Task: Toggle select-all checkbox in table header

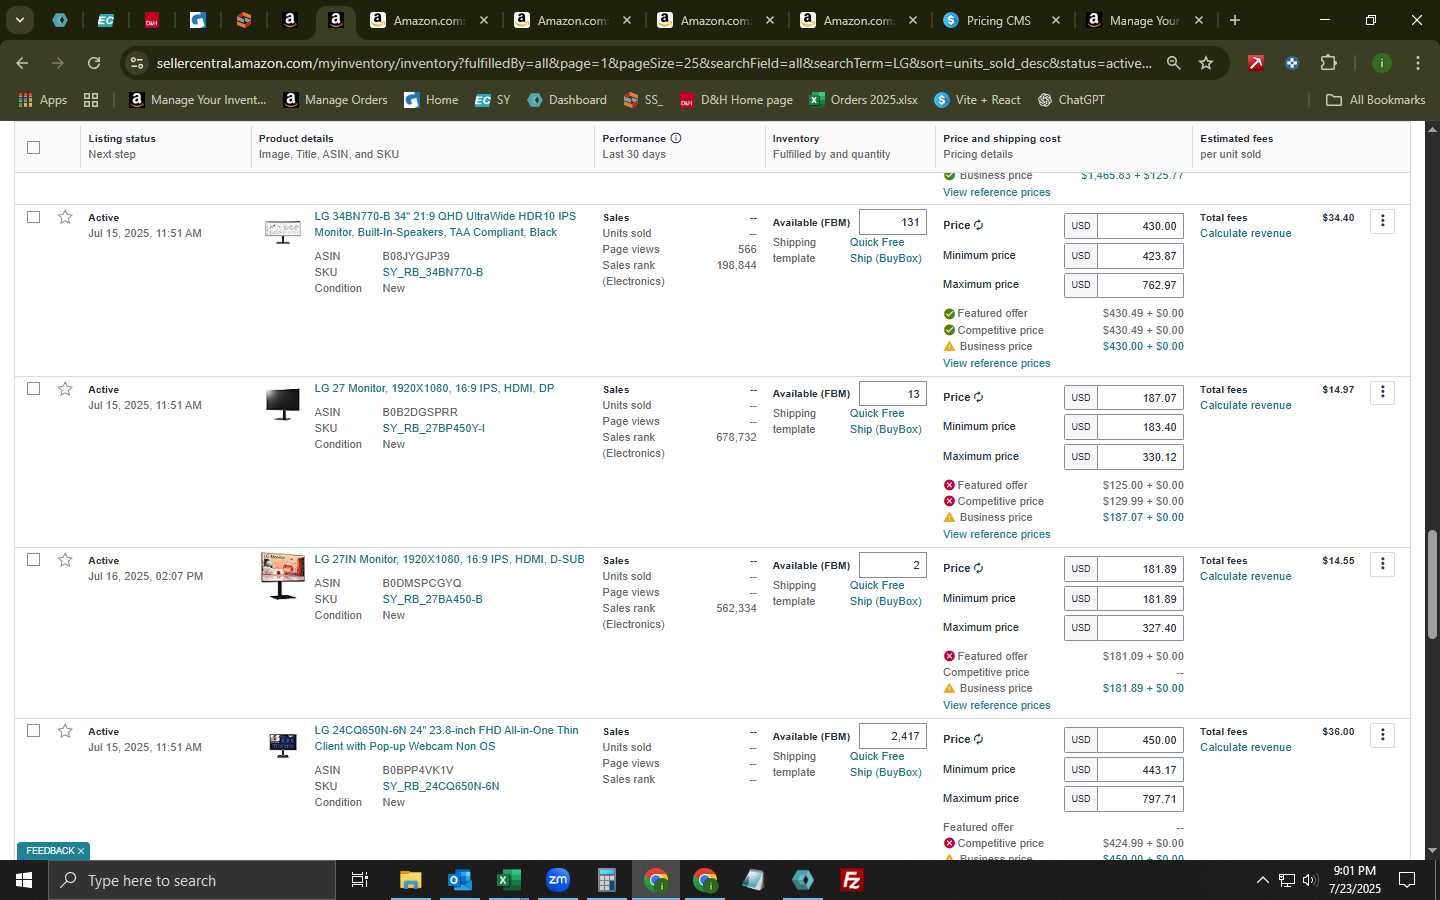Action: (33, 147)
